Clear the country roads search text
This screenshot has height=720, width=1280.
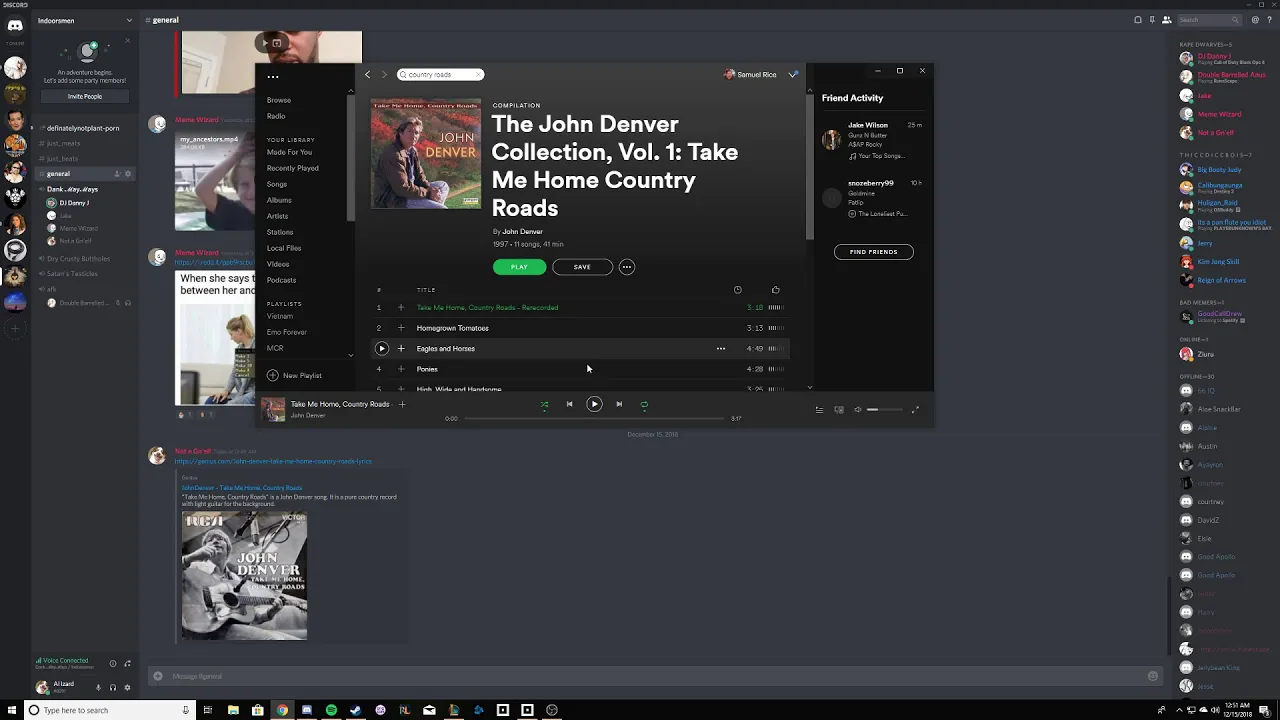pyautogui.click(x=478, y=74)
